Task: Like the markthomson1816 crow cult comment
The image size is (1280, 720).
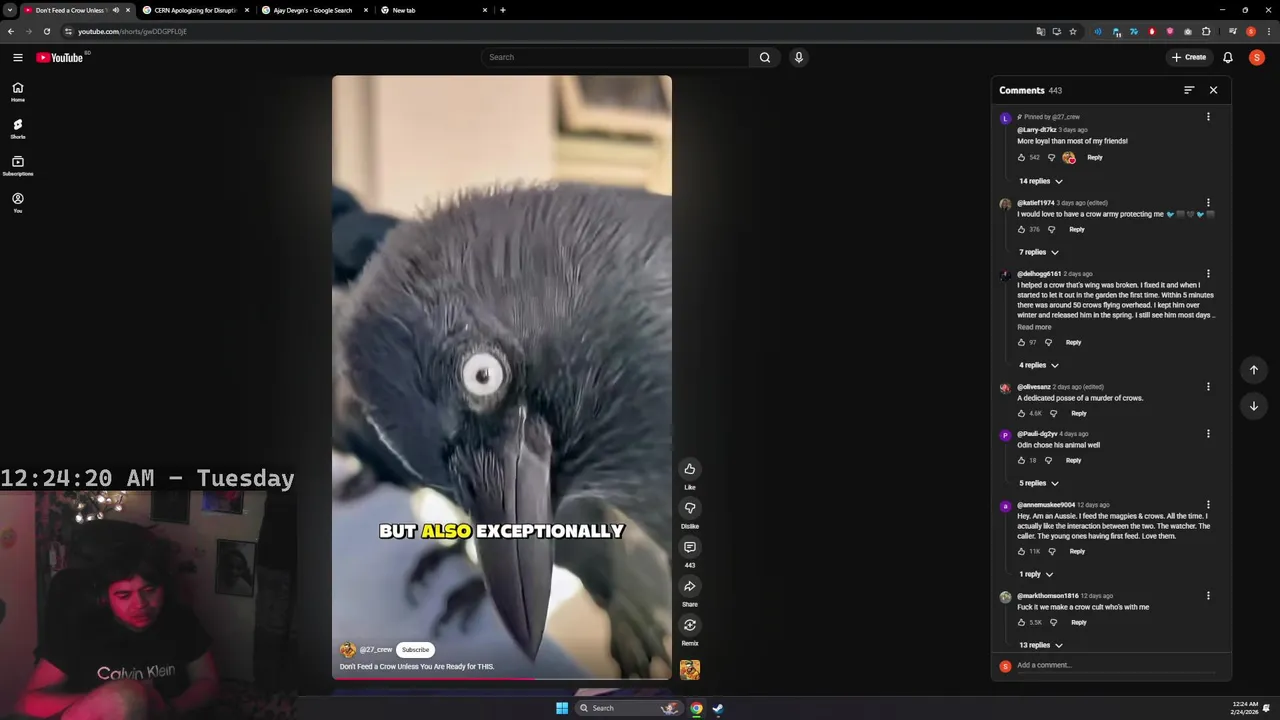Action: tap(1021, 622)
